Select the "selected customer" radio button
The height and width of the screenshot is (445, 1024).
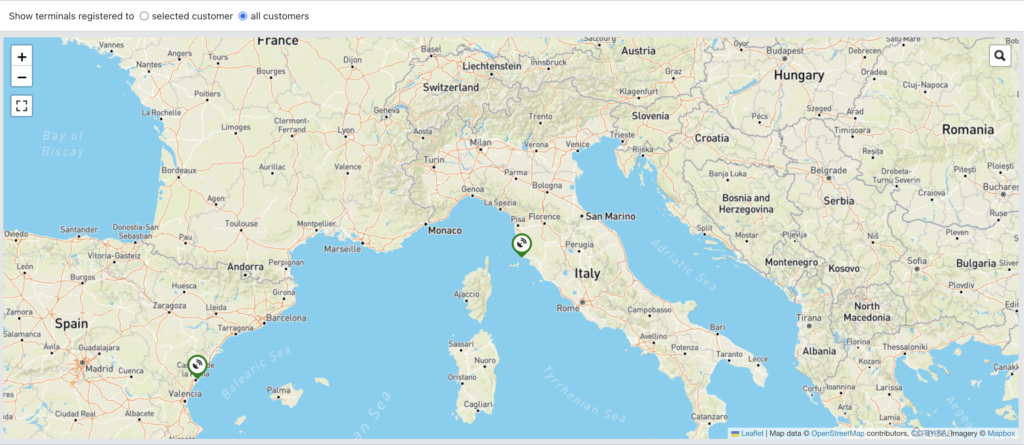[144, 16]
